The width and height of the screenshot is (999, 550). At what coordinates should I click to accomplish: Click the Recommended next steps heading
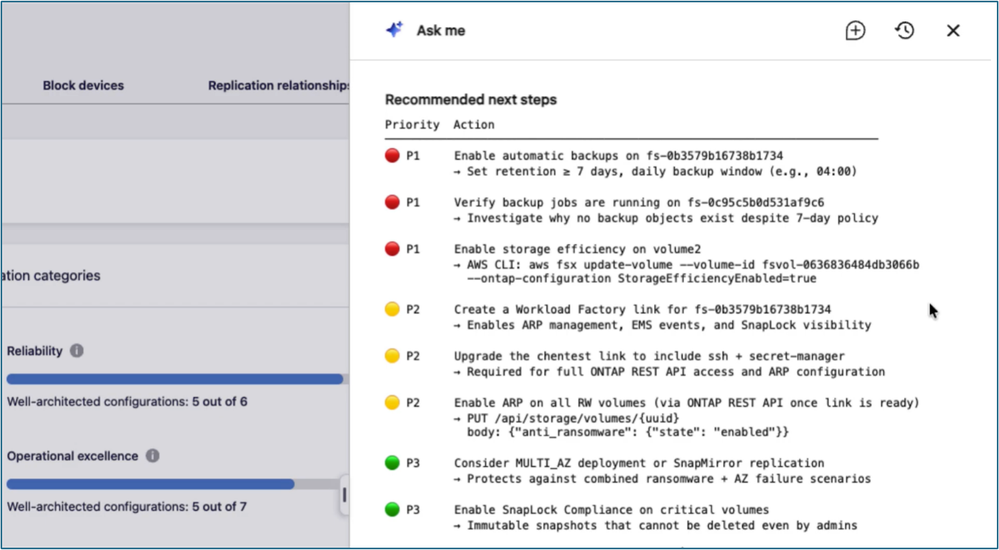(471, 99)
